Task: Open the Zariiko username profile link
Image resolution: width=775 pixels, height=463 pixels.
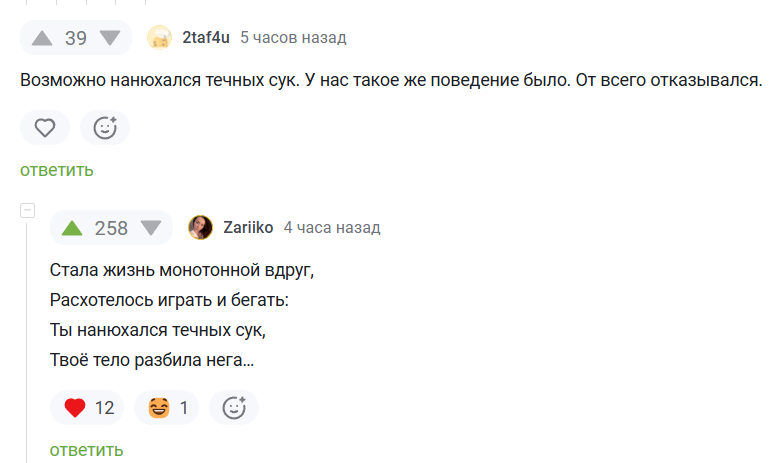Action: click(x=248, y=228)
